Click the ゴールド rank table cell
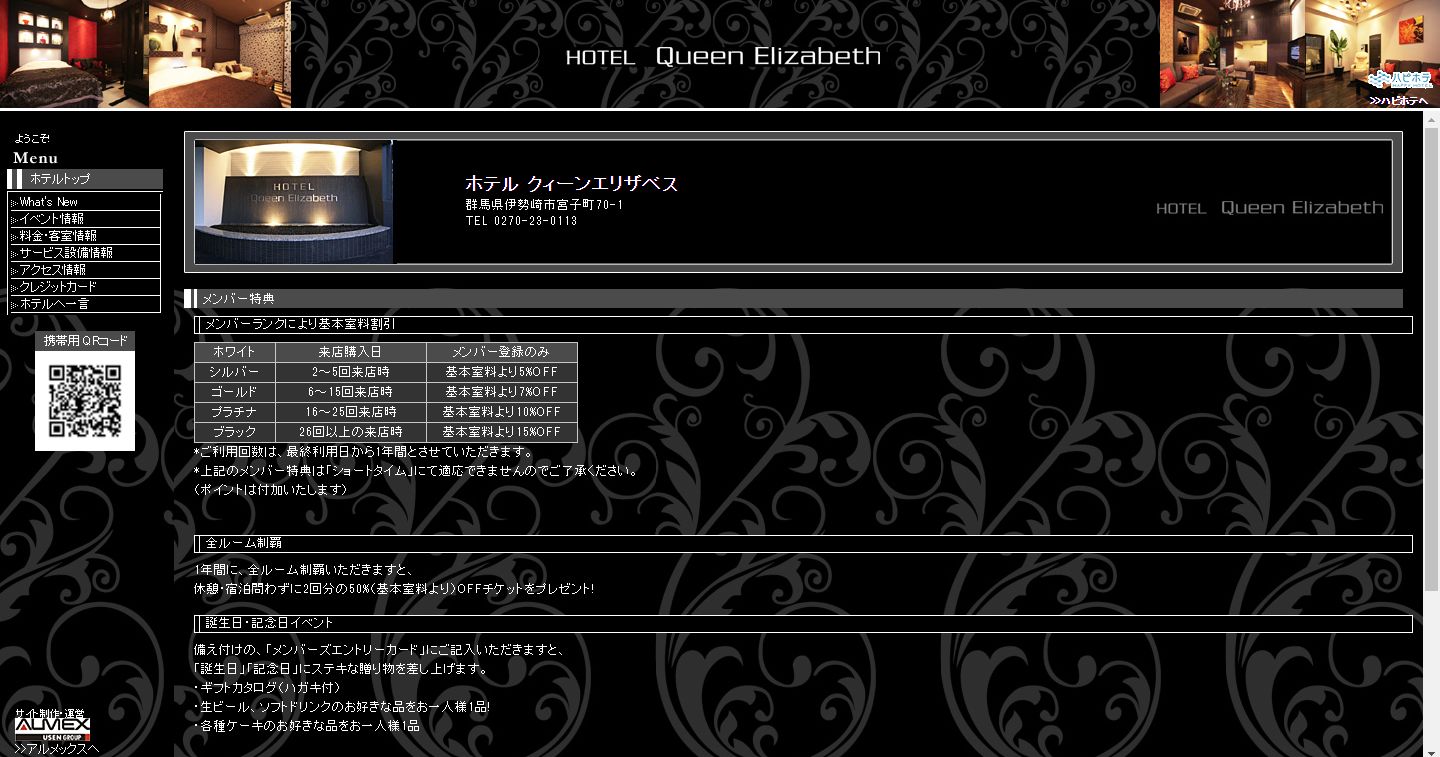Screen dimensions: 1440x757 [x=234, y=392]
